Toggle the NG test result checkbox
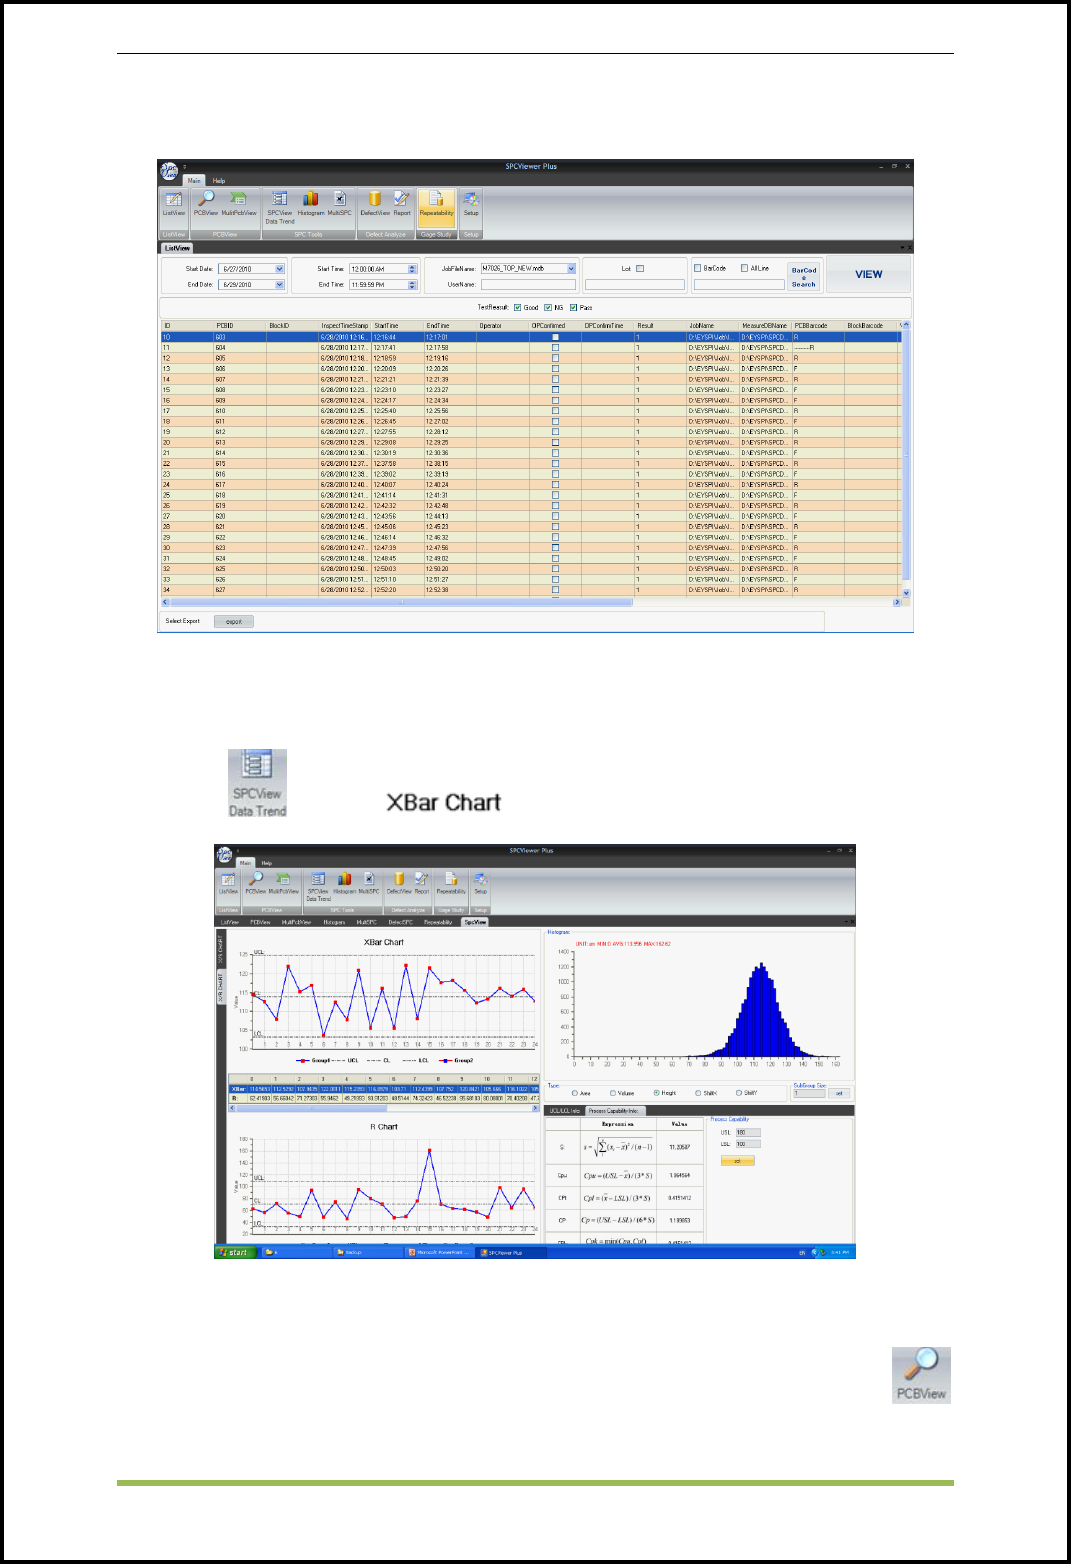This screenshot has width=1071, height=1564. point(548,307)
